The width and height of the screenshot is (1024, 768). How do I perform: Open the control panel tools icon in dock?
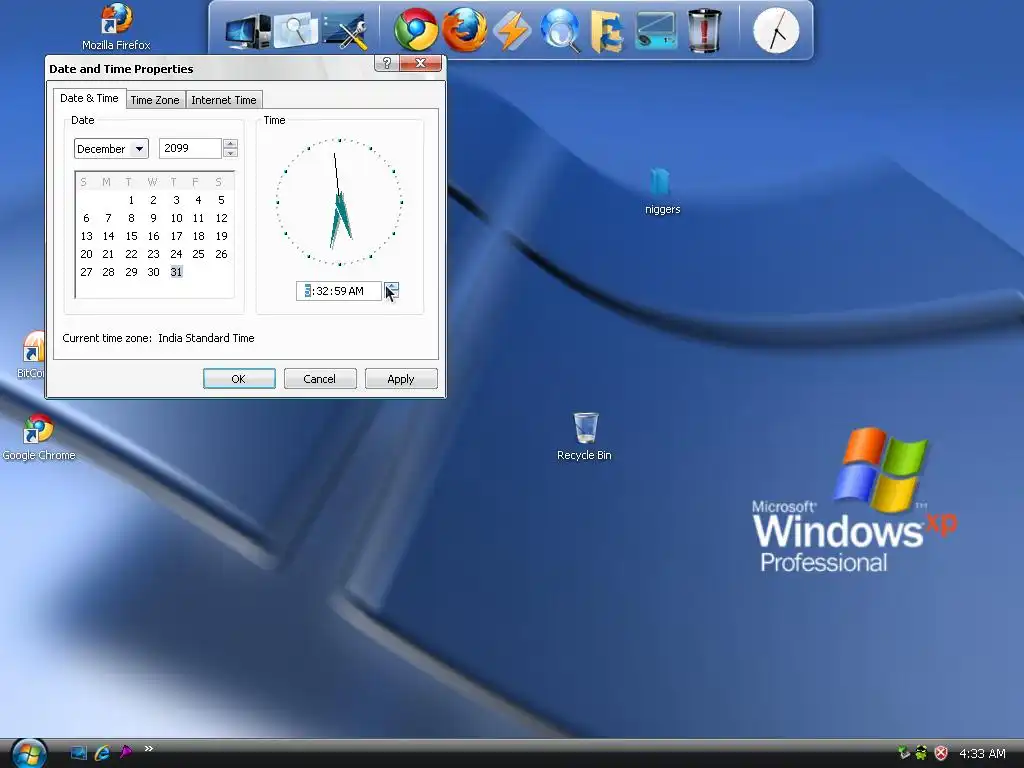pos(345,30)
